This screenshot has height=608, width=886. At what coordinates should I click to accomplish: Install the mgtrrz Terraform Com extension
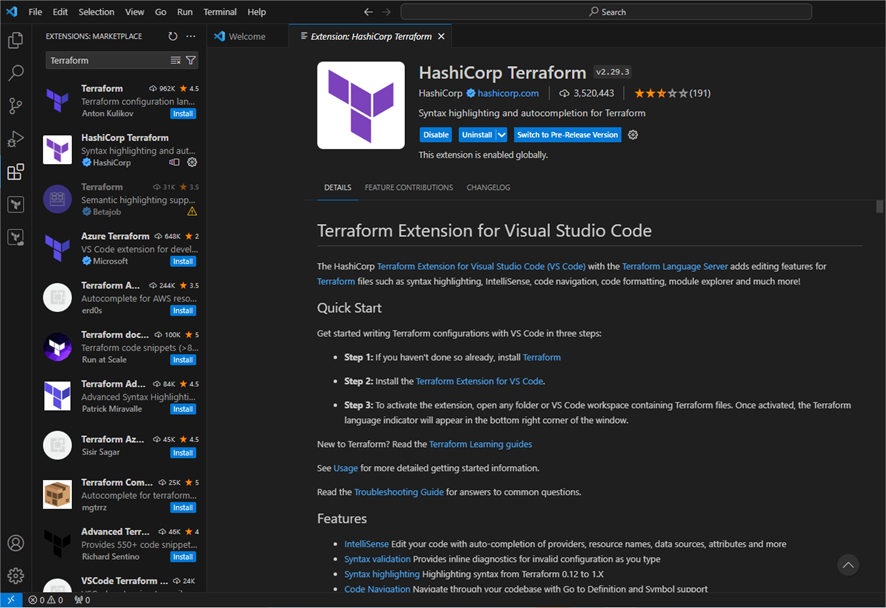pos(183,507)
